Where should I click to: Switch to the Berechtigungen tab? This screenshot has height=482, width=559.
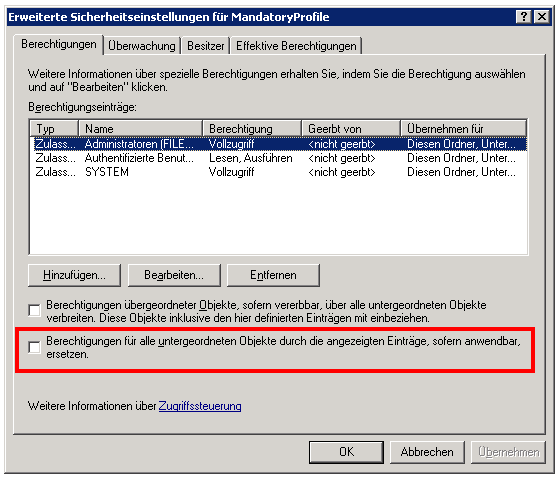coord(59,45)
